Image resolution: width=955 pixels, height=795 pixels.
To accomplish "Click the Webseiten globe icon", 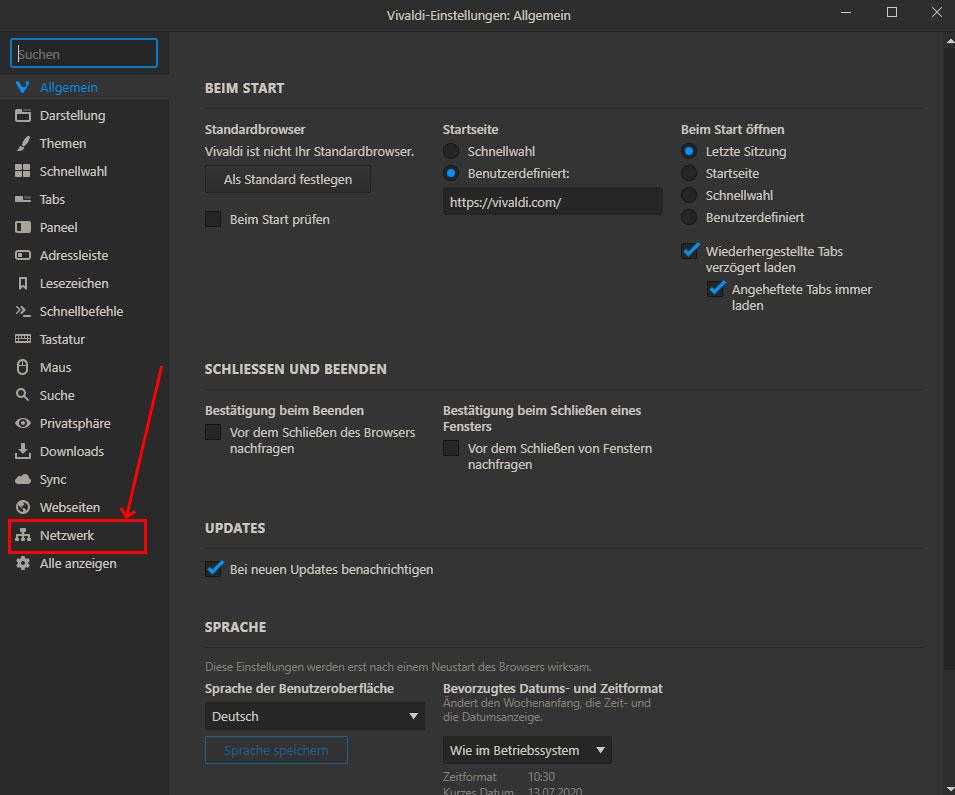I will click(x=23, y=507).
